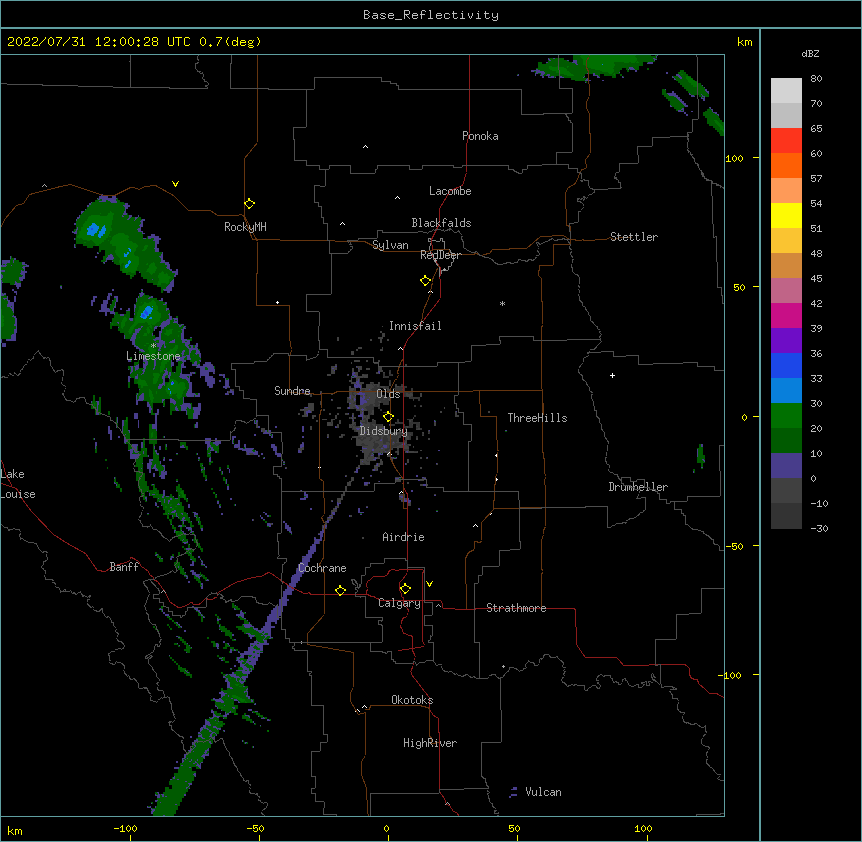Click the bottom-axis -100 km tick label
Viewport: 862px width, 842px height.
click(125, 828)
